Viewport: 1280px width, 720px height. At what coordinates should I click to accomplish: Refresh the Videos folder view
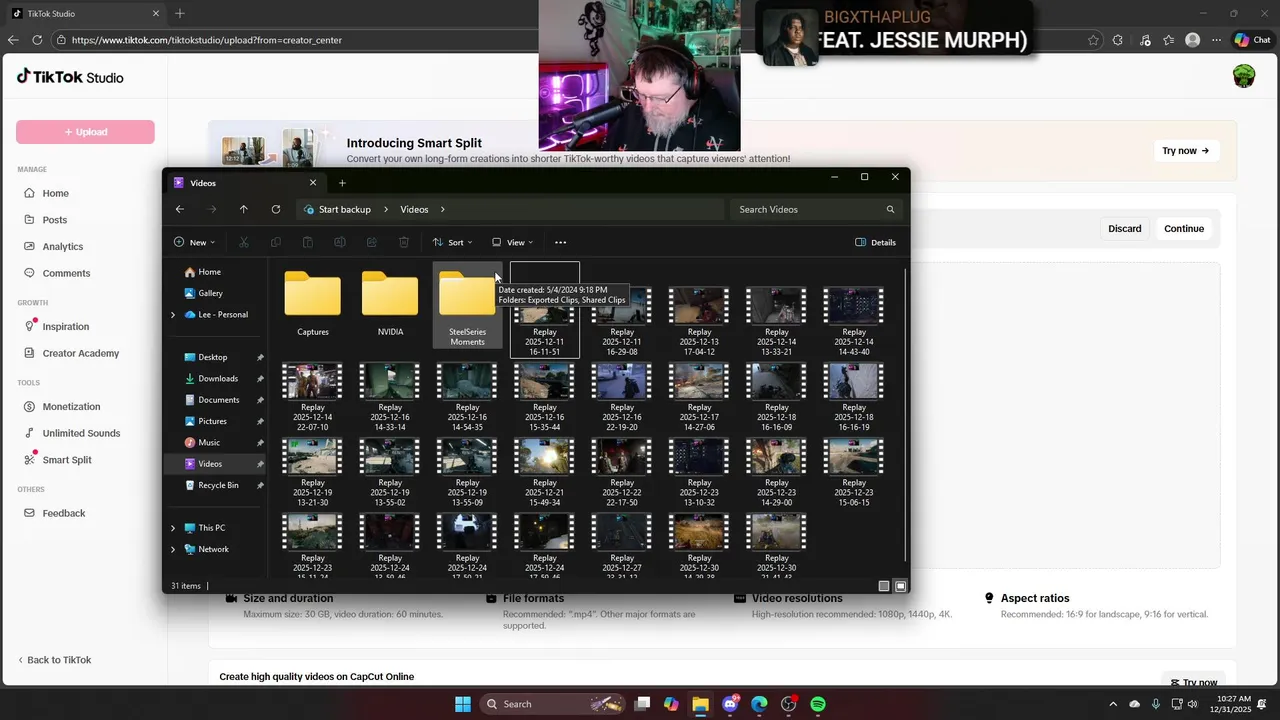click(275, 209)
